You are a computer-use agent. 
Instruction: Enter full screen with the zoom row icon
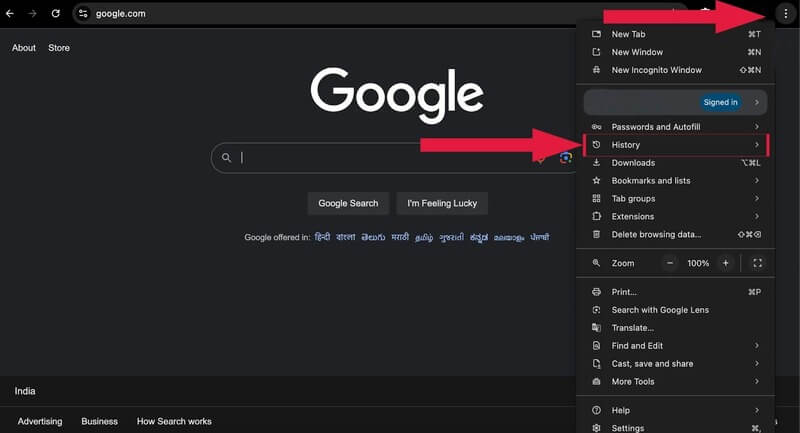click(x=758, y=263)
